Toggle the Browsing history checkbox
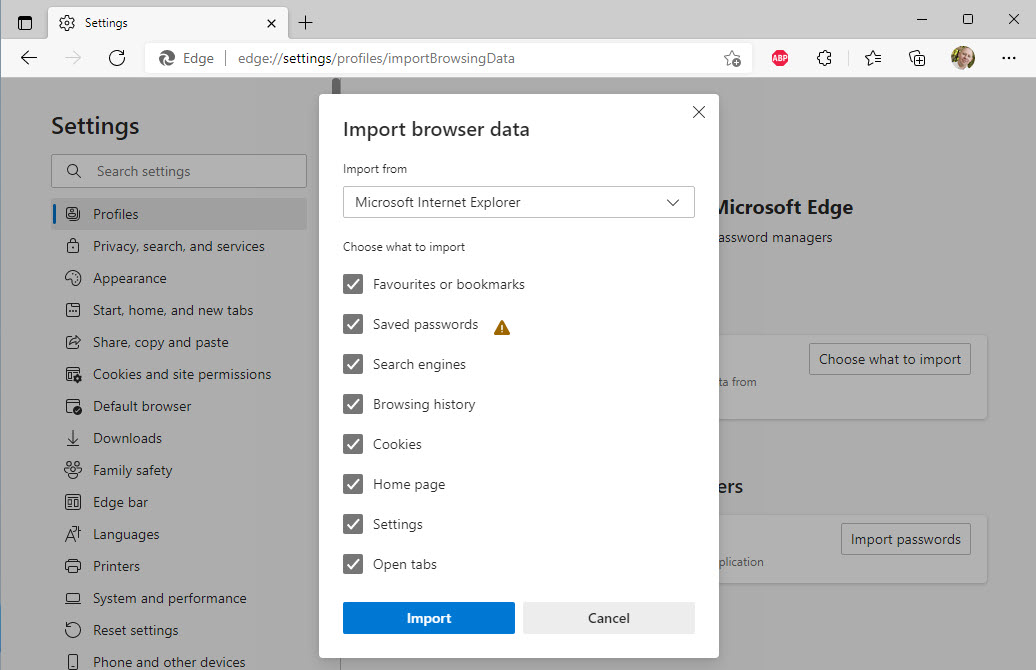The width and height of the screenshot is (1036, 670). click(x=353, y=404)
